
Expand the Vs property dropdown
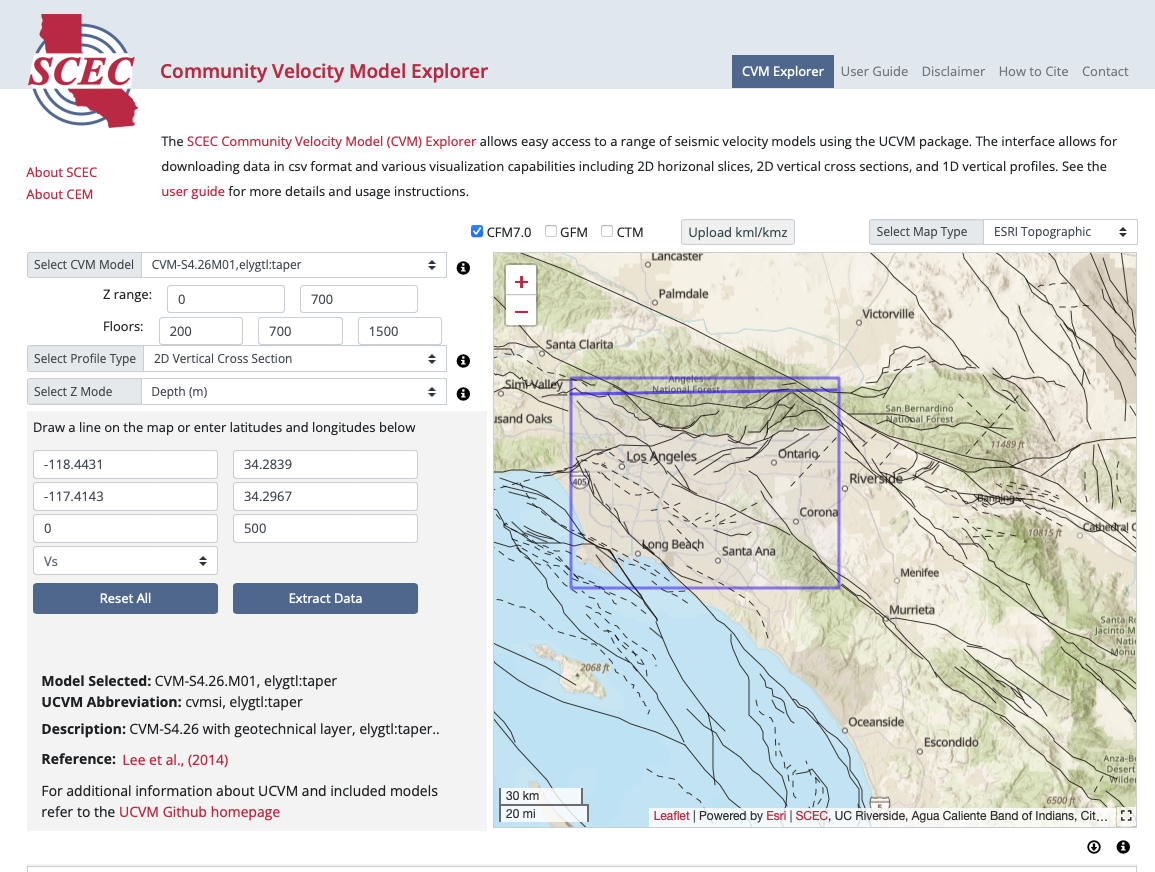click(125, 561)
